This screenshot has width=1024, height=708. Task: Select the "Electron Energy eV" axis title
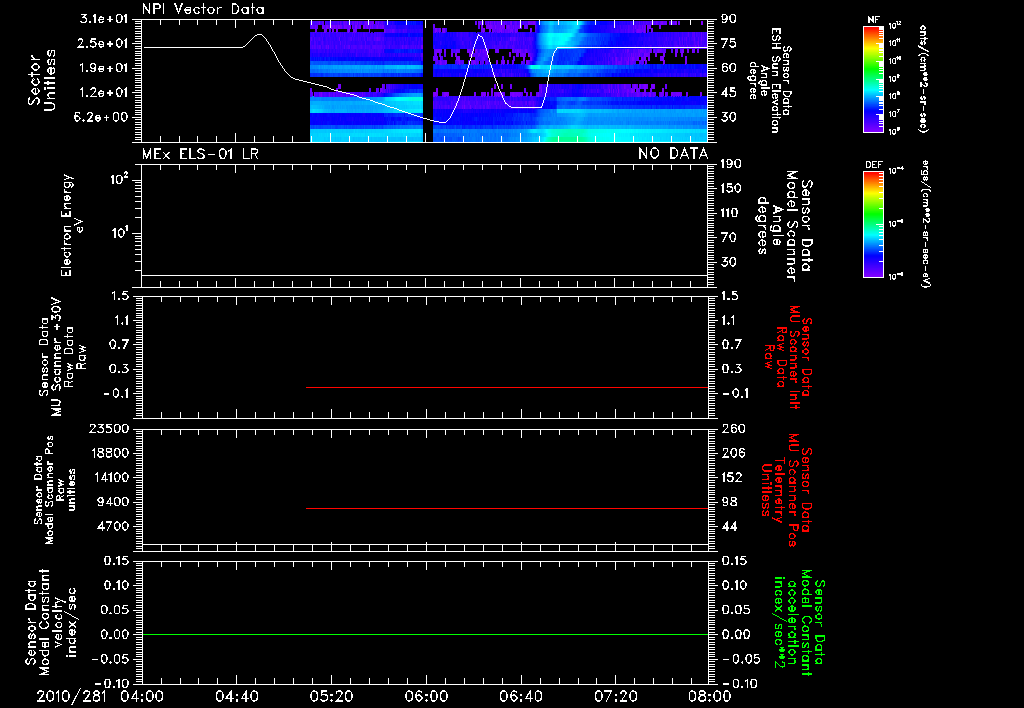tap(72, 225)
